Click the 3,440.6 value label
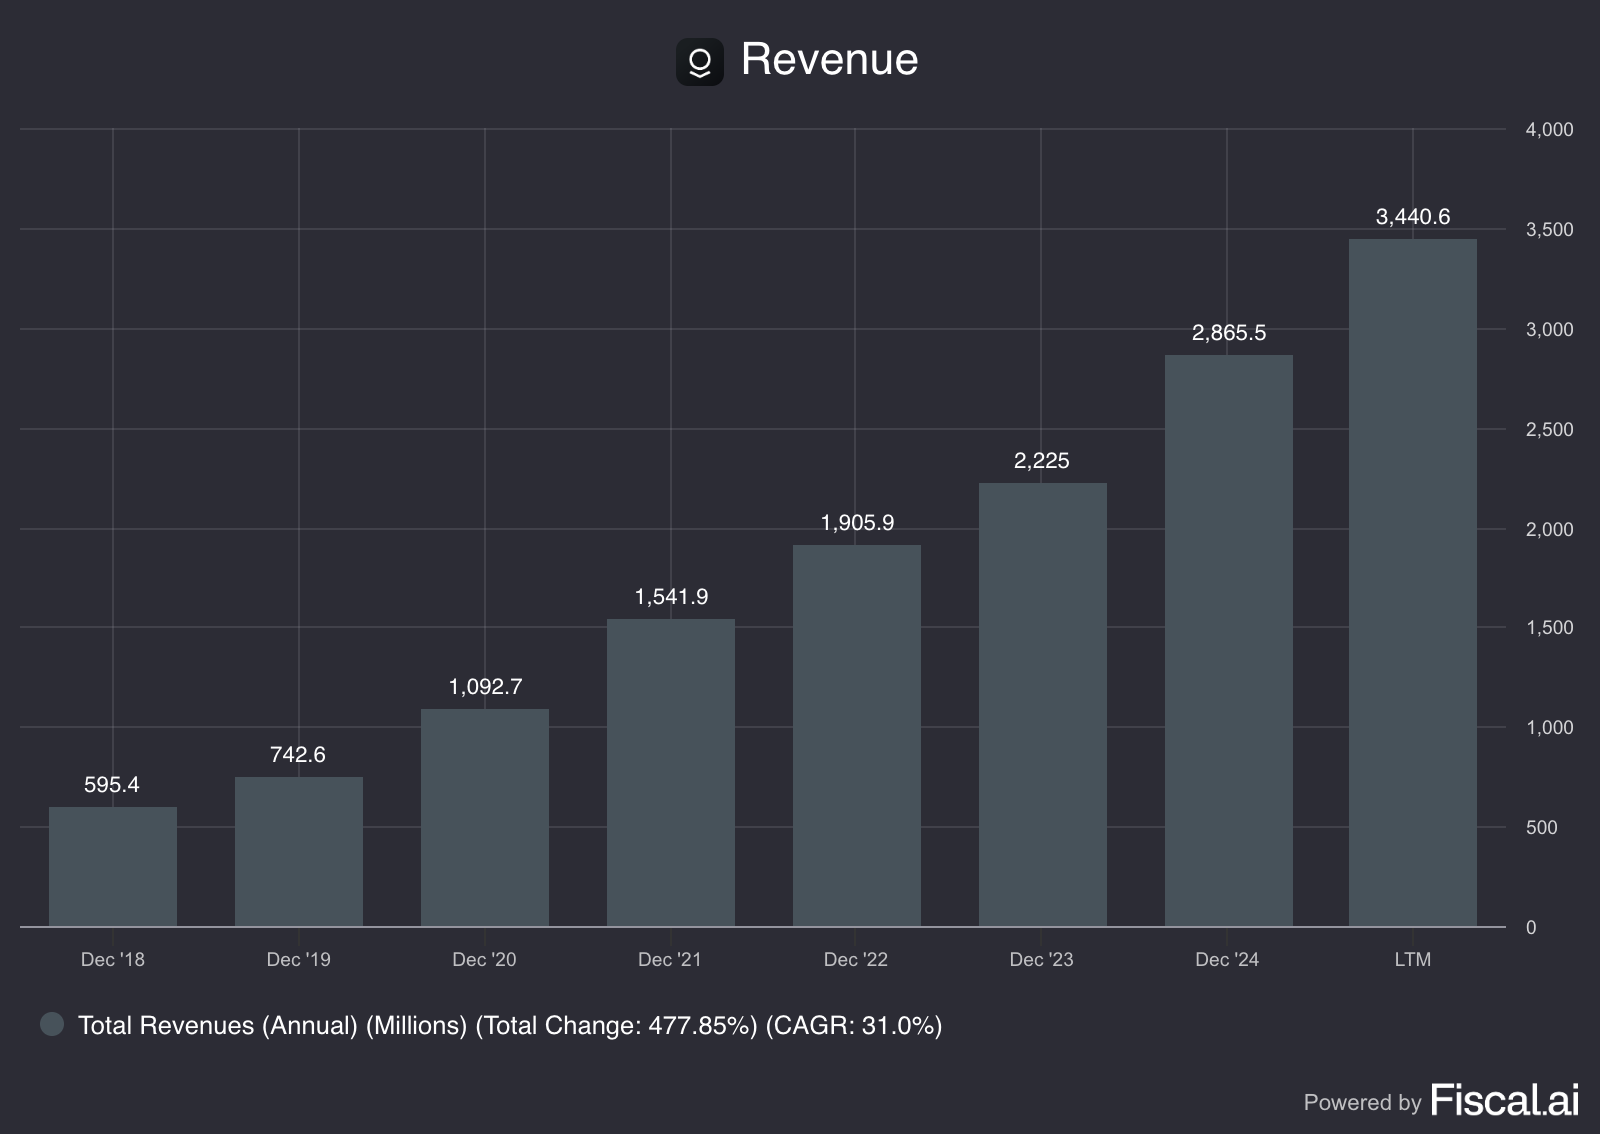1600x1134 pixels. pyautogui.click(x=1413, y=217)
